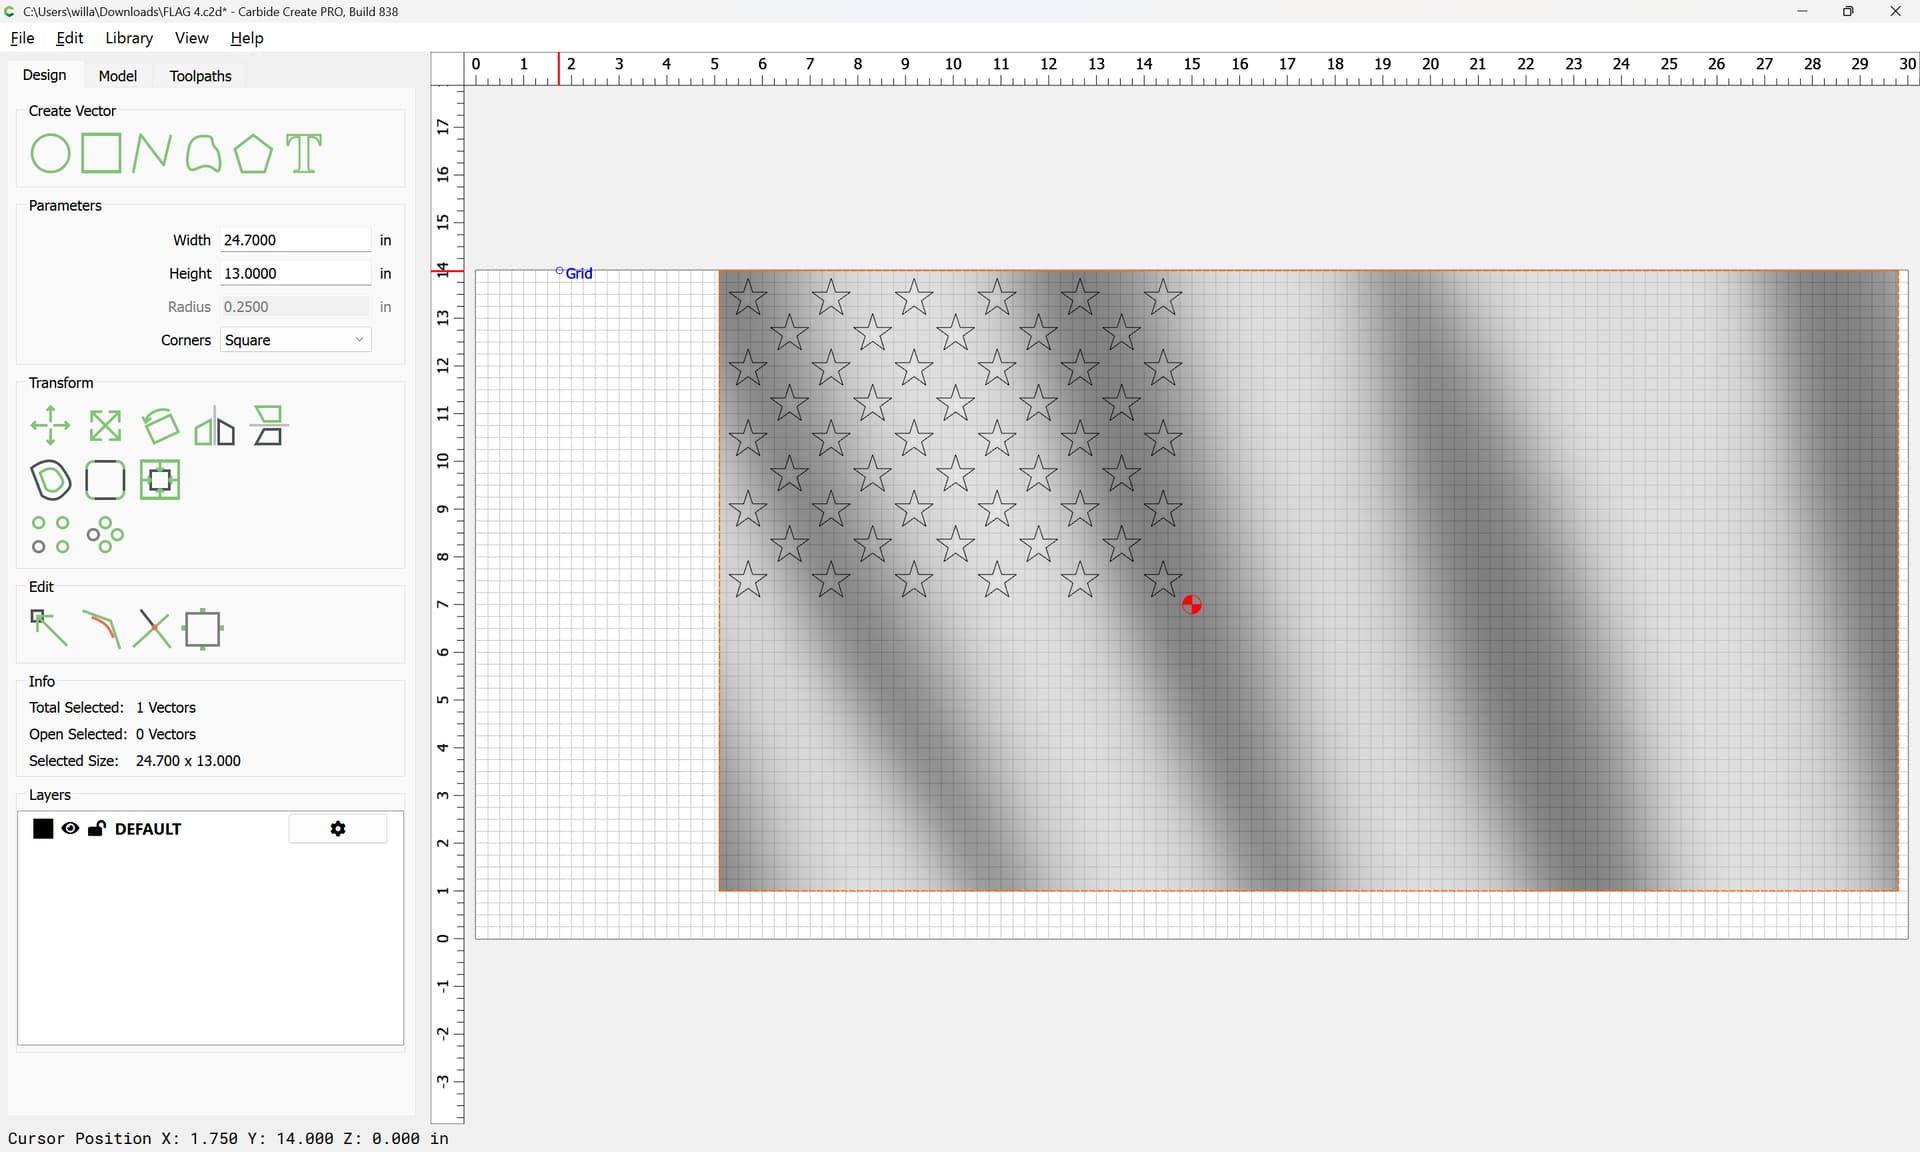
Task: Open the Offset Vector tool
Action: click(50, 480)
